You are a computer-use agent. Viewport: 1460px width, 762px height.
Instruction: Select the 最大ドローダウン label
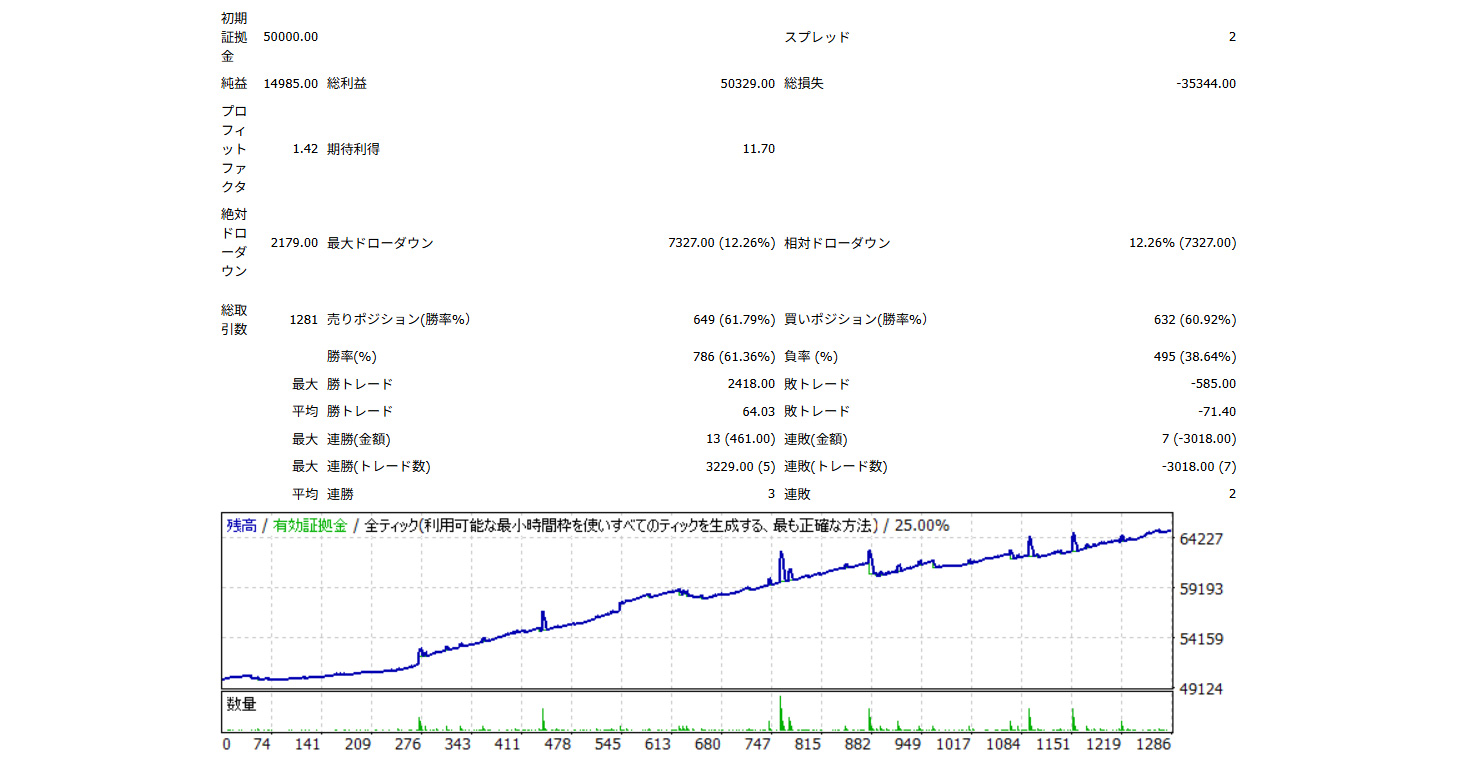[380, 243]
